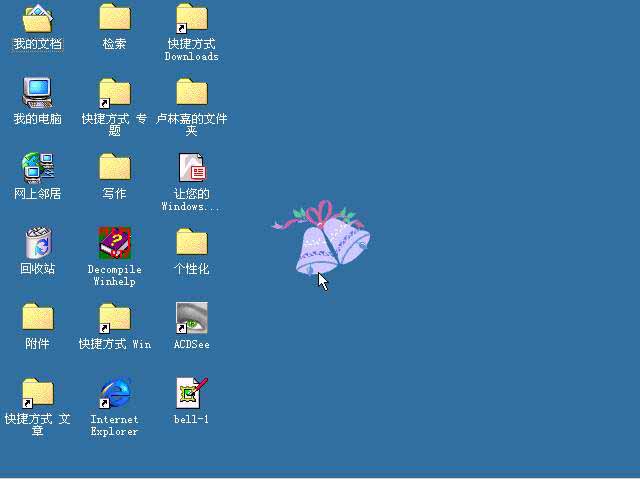The image size is (640, 480).
Task: Click the 快捷方式 文章 shortcut folder
Action: point(37,392)
